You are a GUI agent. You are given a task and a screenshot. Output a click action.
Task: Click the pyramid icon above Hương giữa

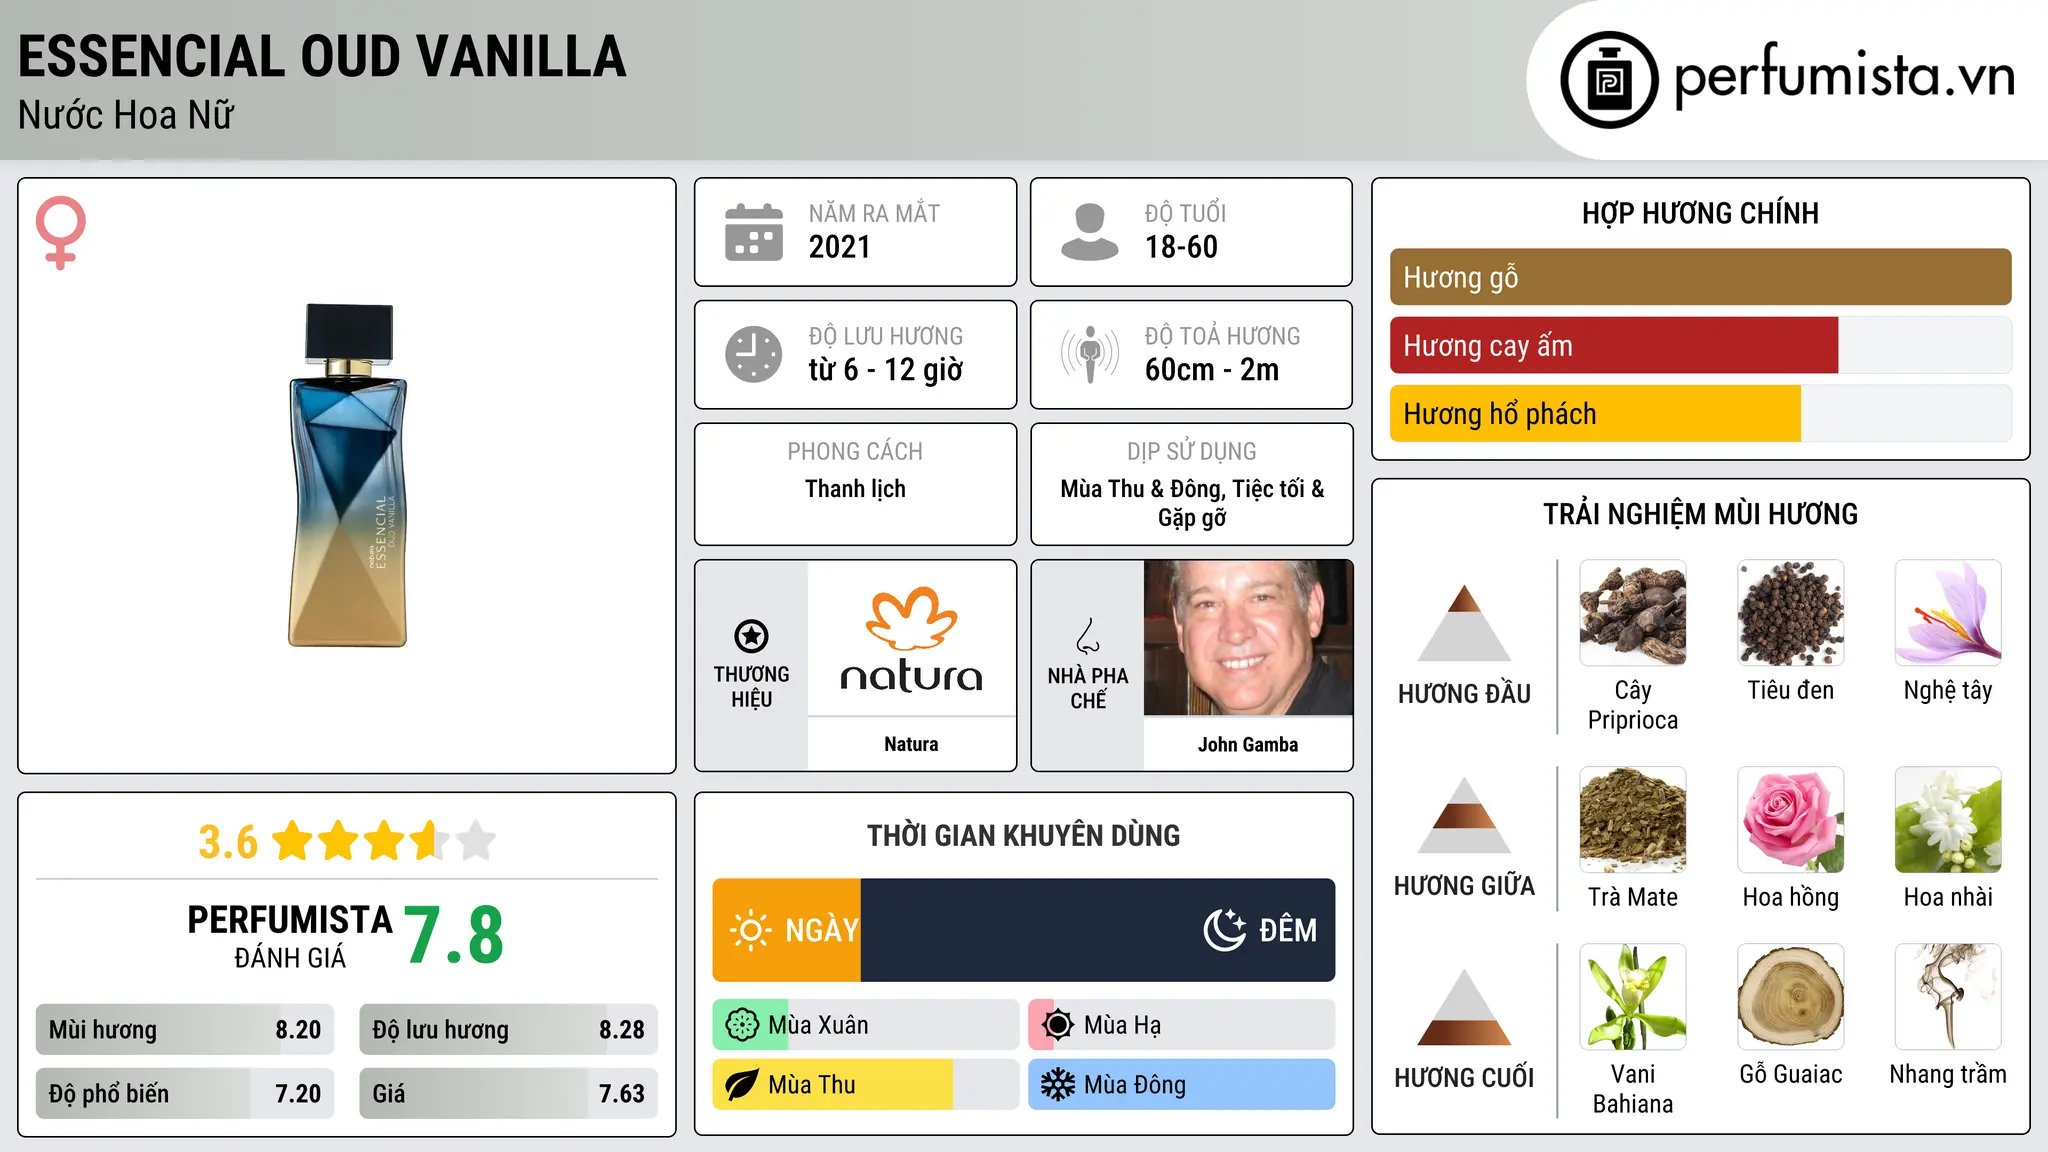[1464, 815]
